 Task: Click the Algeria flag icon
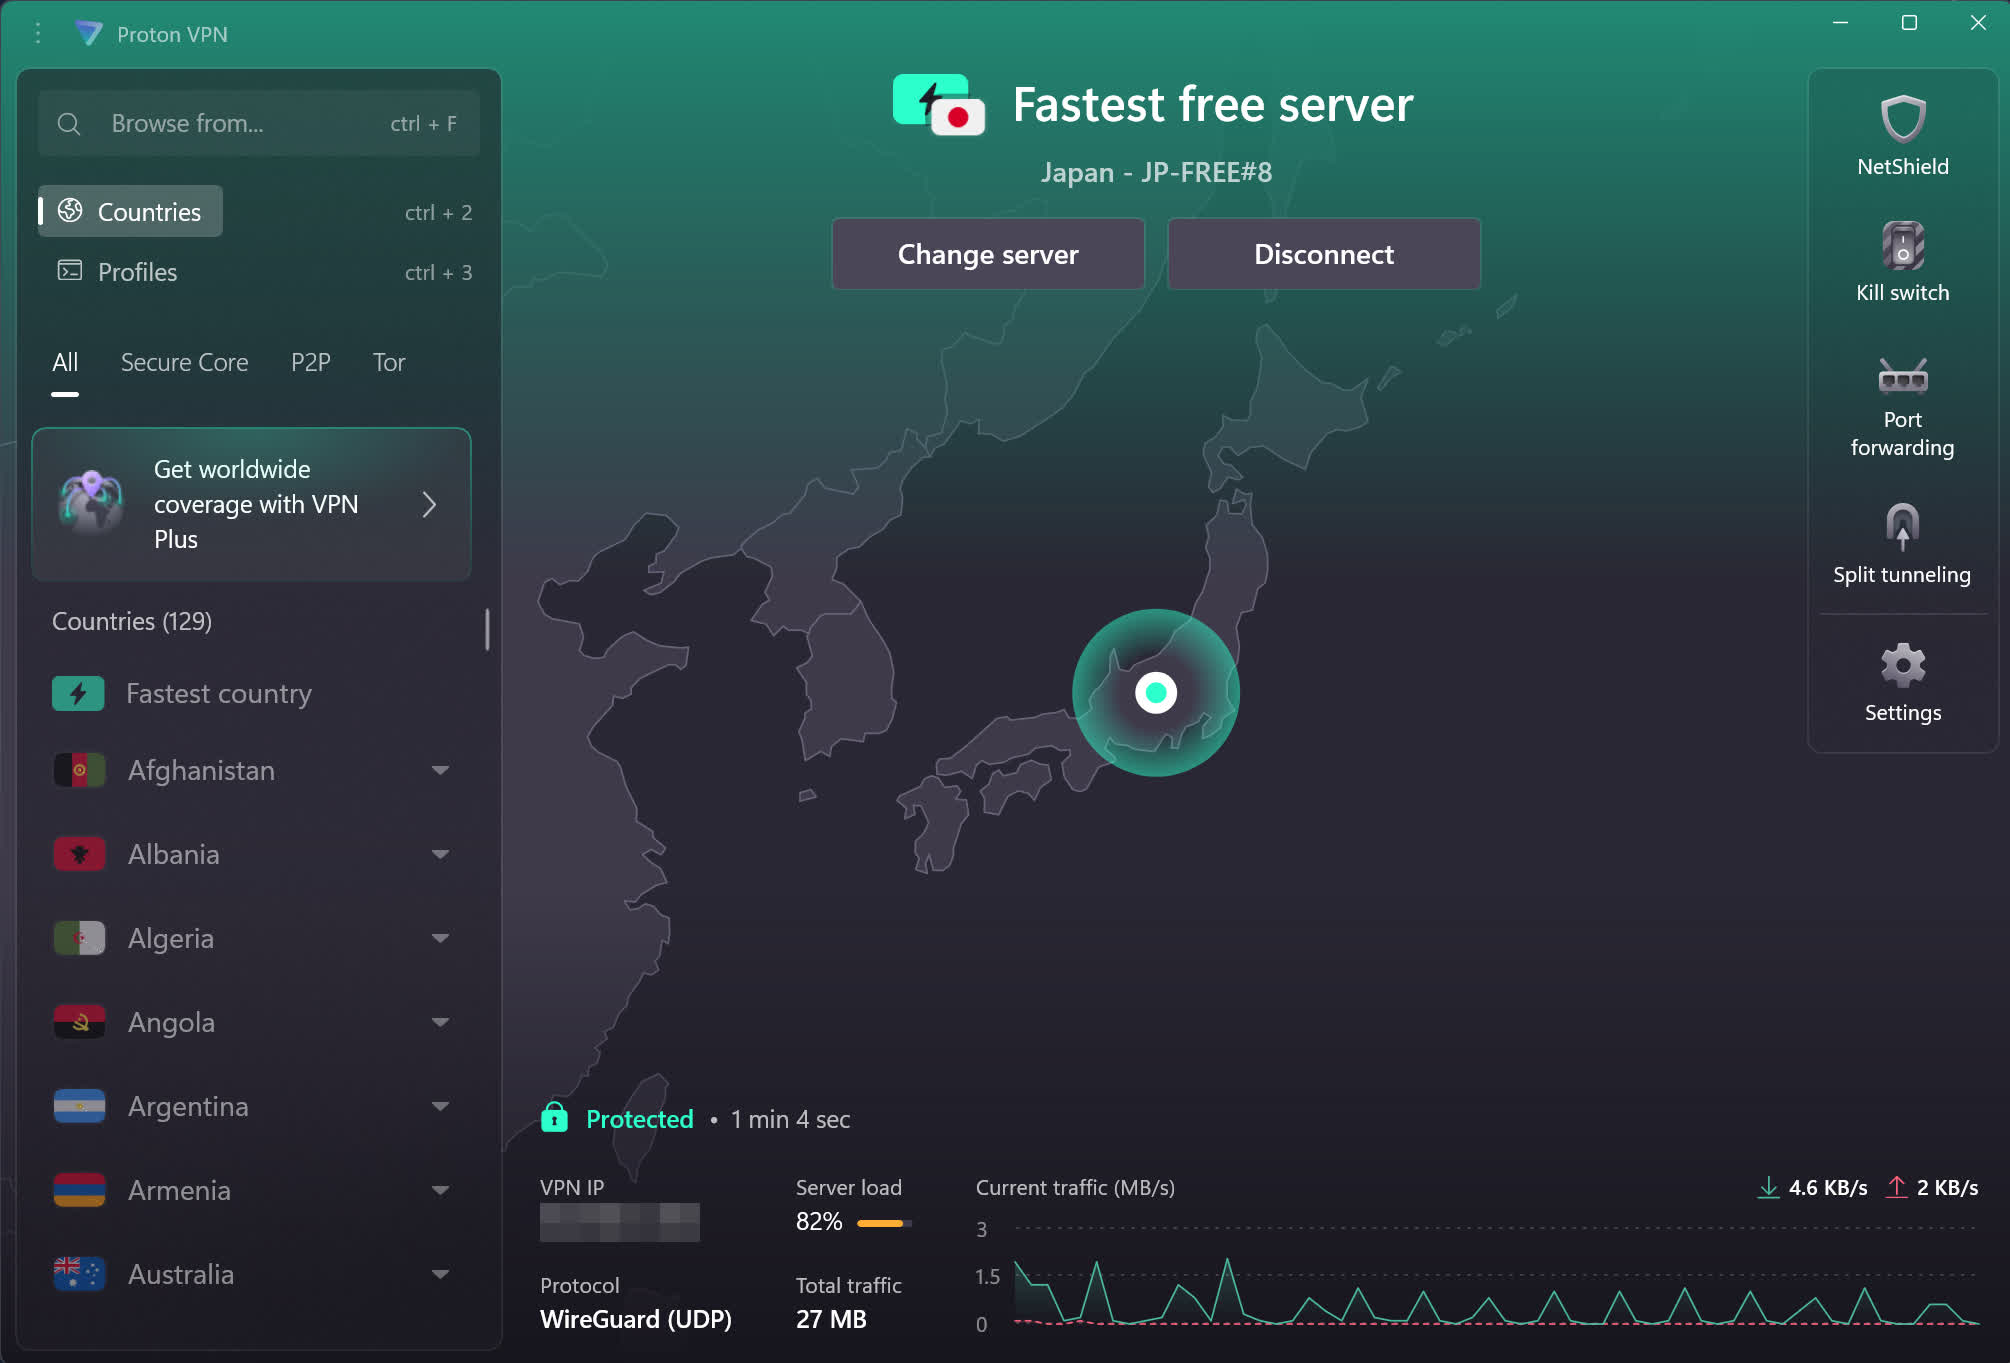click(x=79, y=938)
